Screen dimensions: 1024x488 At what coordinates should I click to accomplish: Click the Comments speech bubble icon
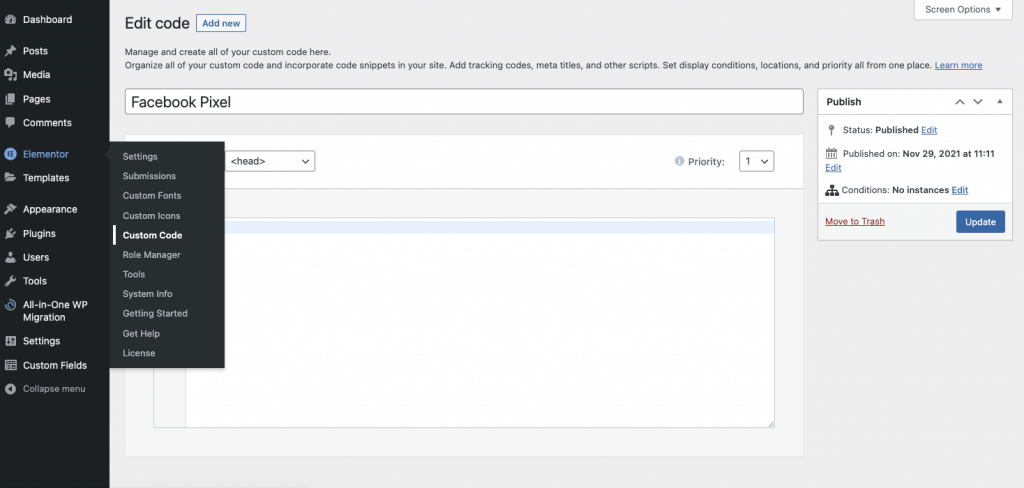point(10,123)
